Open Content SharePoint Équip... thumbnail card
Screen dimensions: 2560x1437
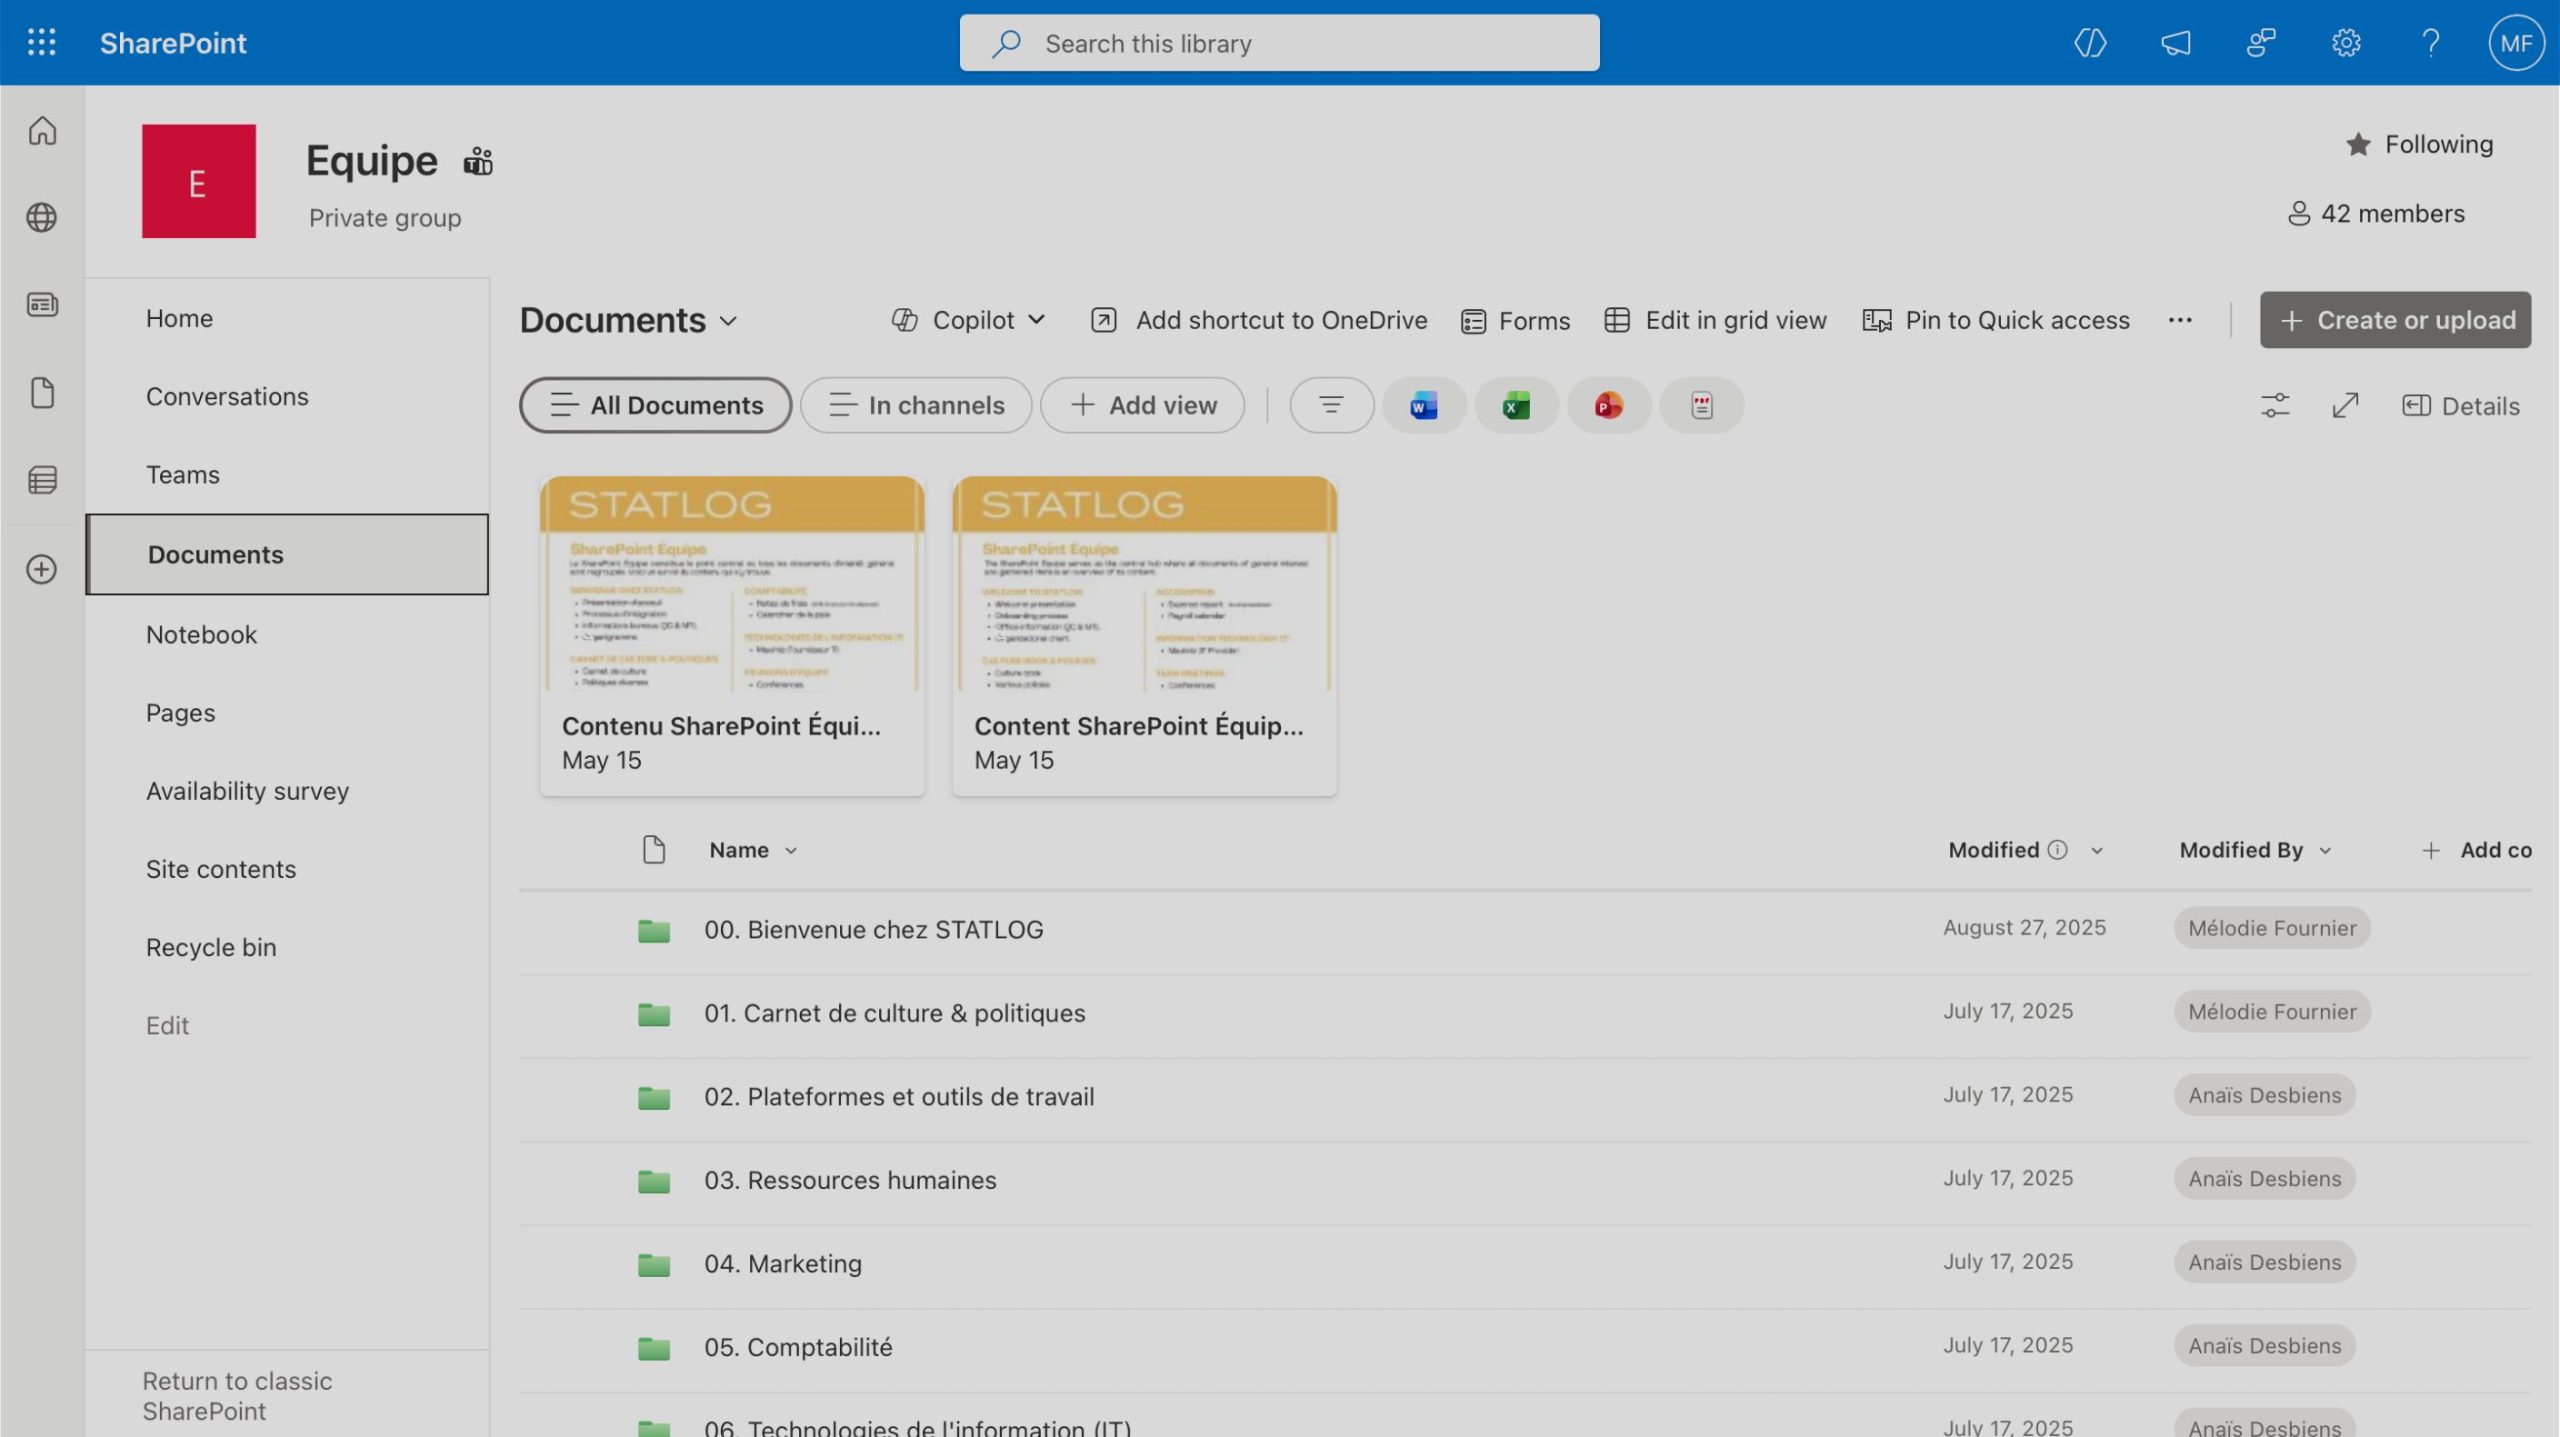(x=1144, y=636)
